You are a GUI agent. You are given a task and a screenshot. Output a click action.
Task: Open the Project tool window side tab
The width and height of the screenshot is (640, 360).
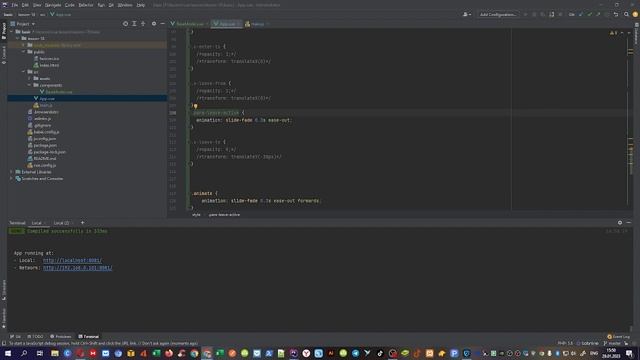coord(4,31)
